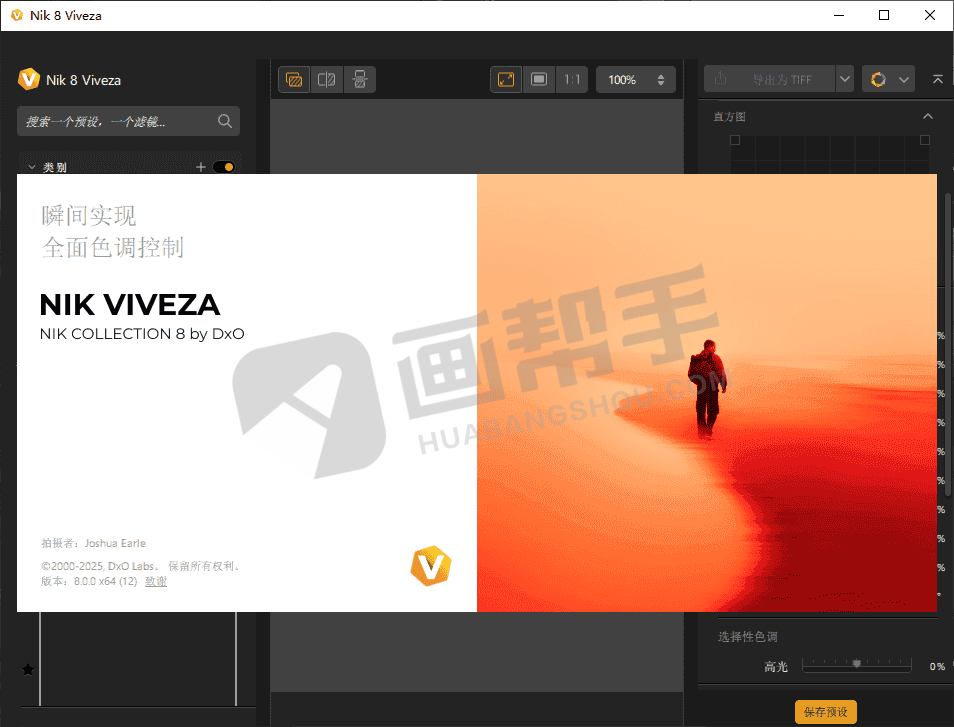This screenshot has width=954, height=727.
Task: Click the magnifier search icon
Action: coord(225,121)
